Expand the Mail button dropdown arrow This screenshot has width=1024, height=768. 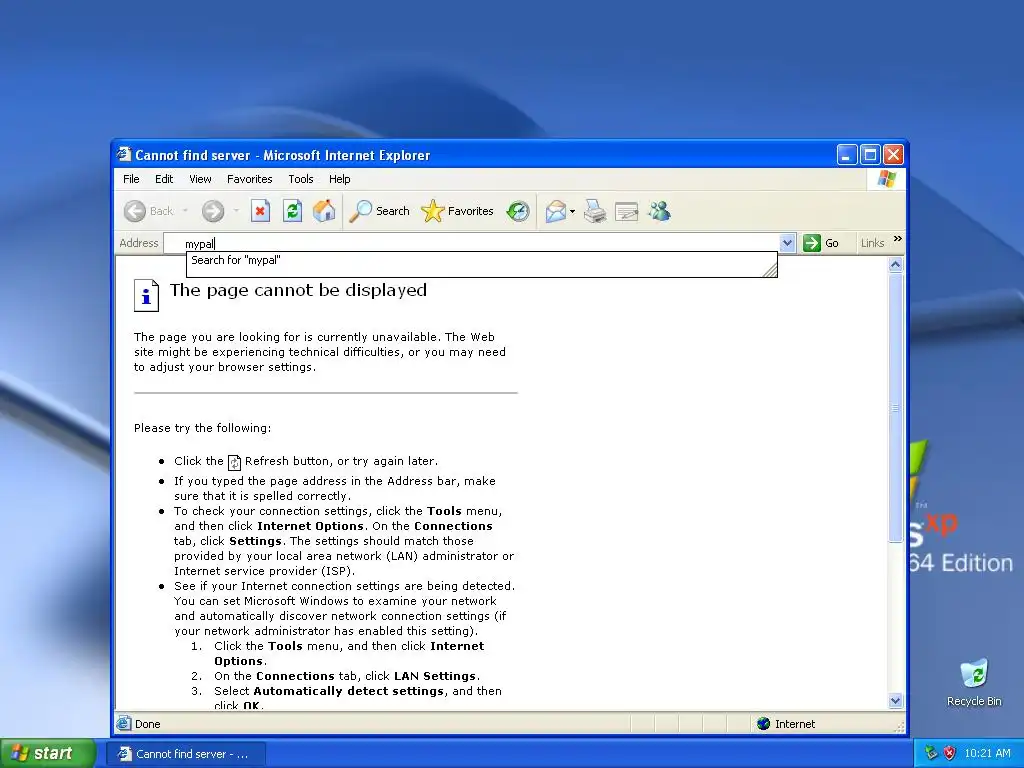573,211
